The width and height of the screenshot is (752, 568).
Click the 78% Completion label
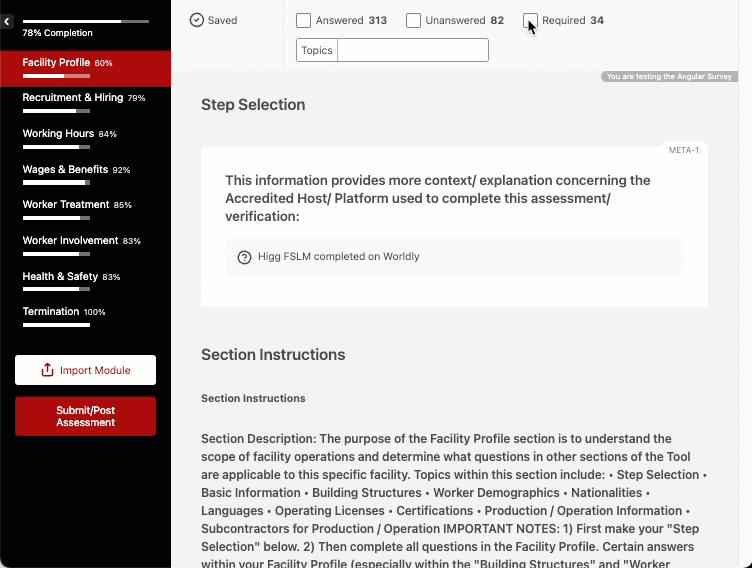point(58,33)
